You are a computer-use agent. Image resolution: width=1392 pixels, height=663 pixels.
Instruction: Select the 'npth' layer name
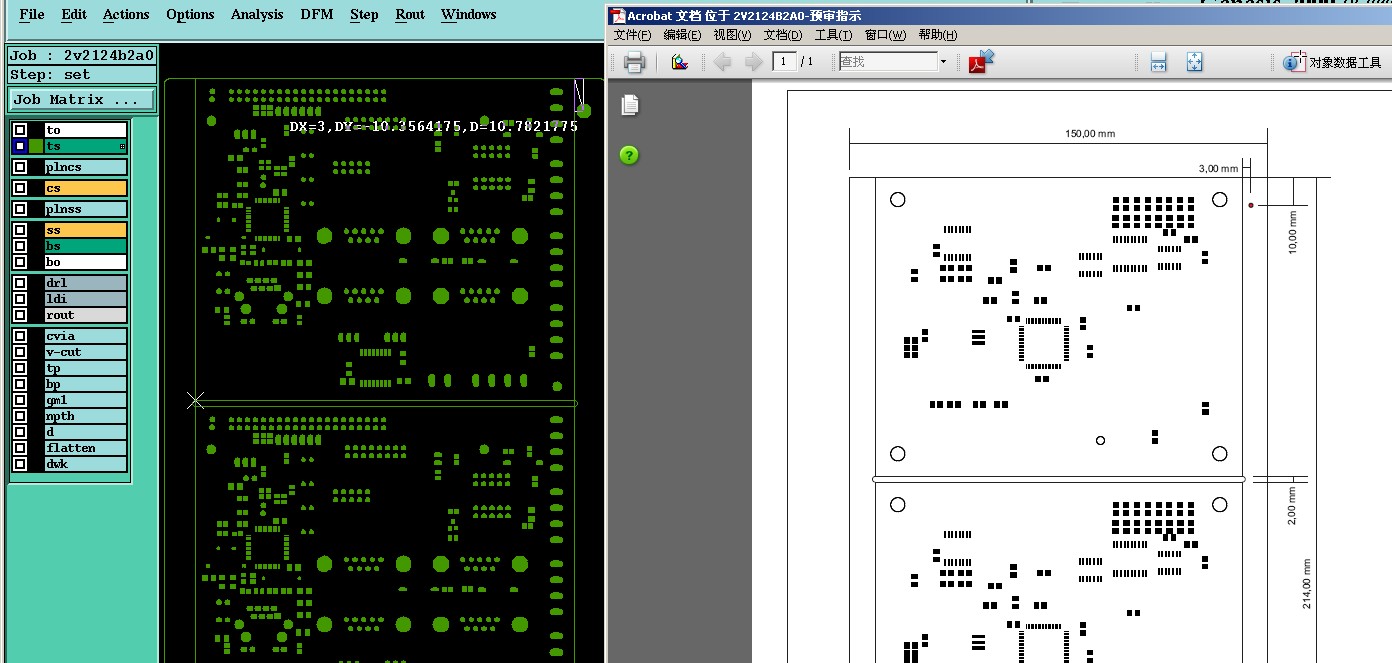pyautogui.click(x=85, y=416)
